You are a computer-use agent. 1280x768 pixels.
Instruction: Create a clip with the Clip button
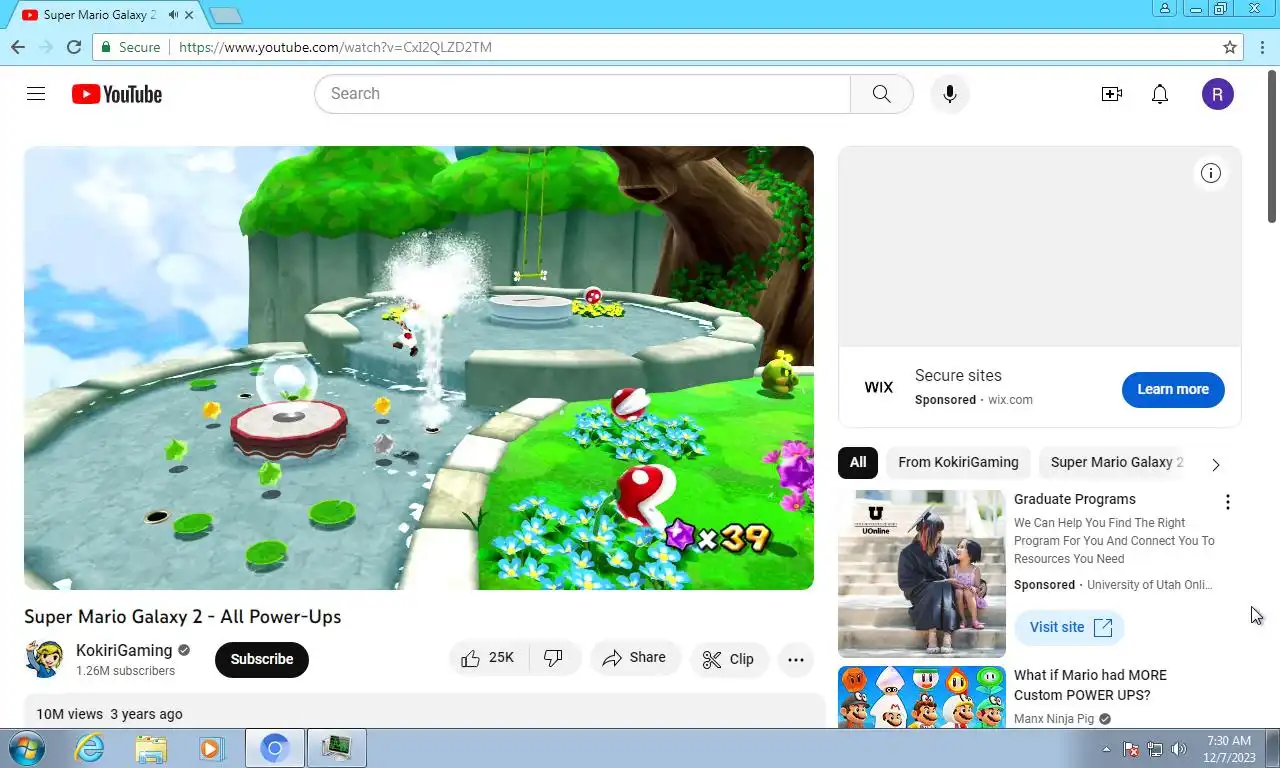coord(729,659)
